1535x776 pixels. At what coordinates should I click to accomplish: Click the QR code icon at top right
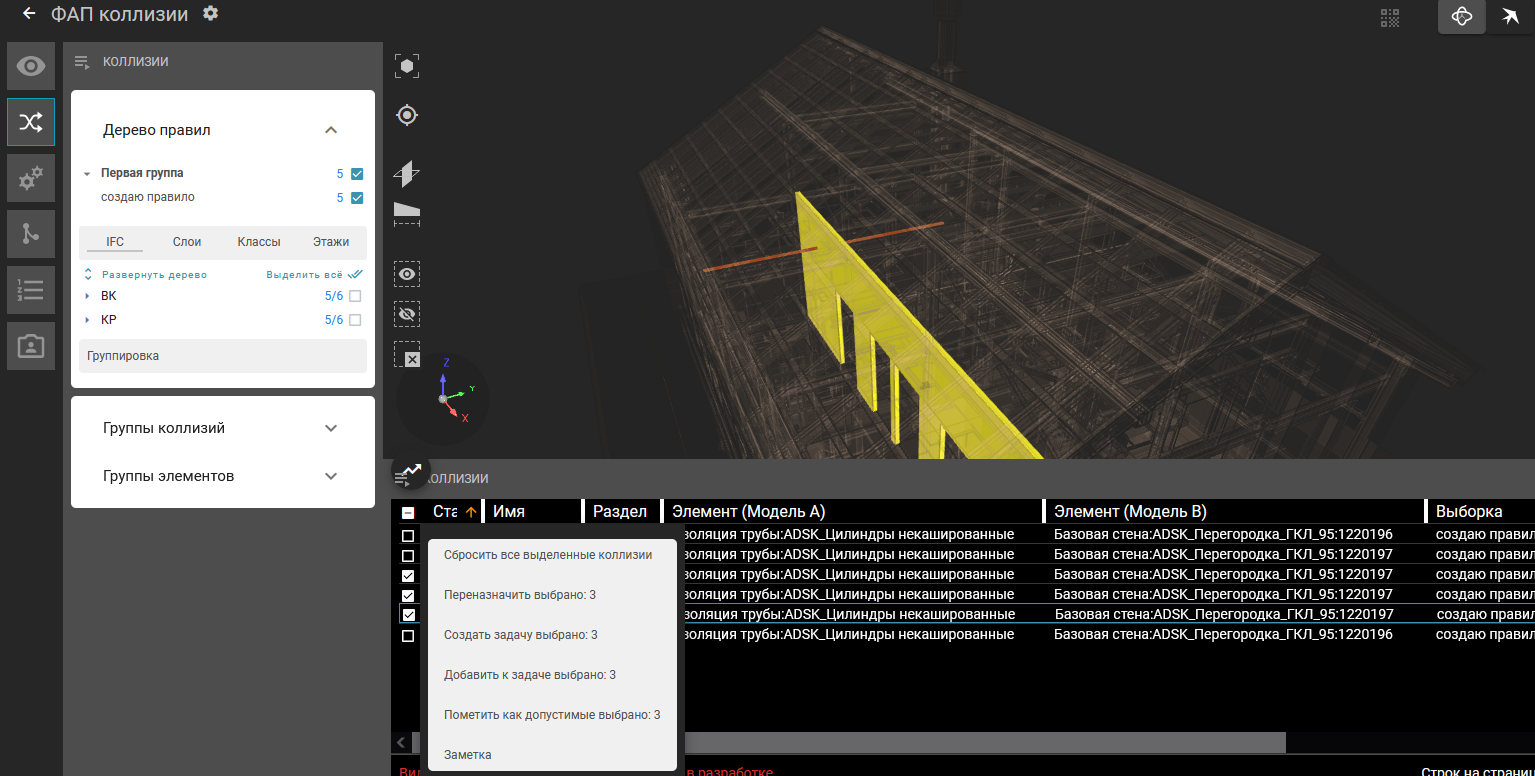[x=1390, y=17]
